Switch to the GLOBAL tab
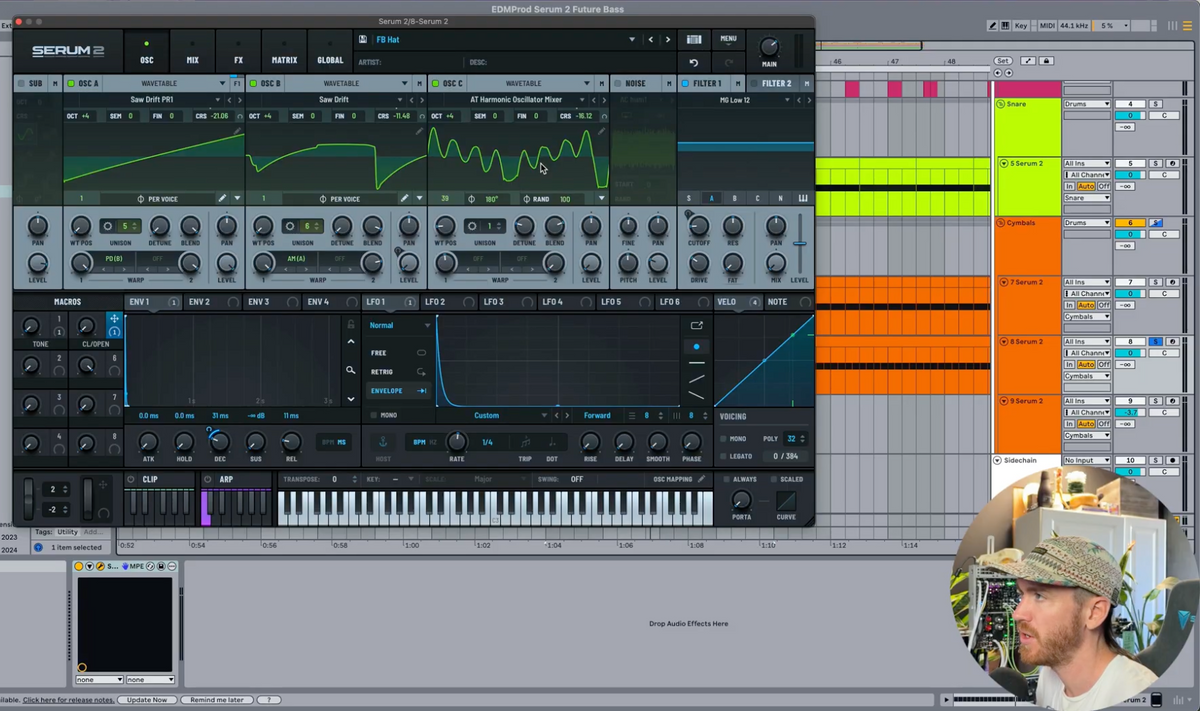Viewport: 1200px width, 711px height. tap(330, 53)
